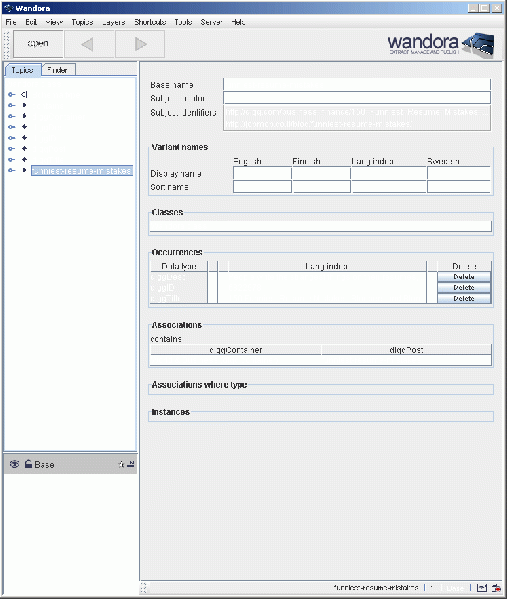The image size is (507, 599).
Task: Open the Tools menu
Action: [x=183, y=22]
